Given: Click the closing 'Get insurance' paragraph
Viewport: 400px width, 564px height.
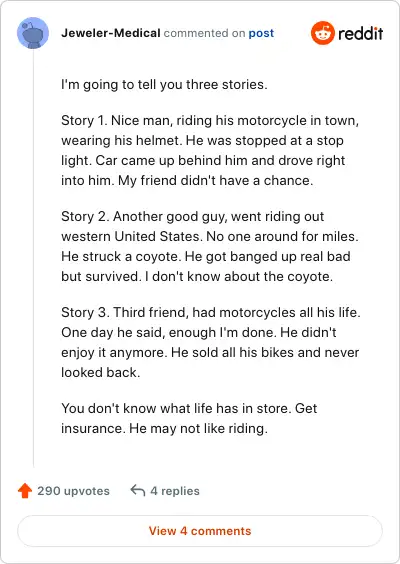Looking at the screenshot, I should (189, 418).
